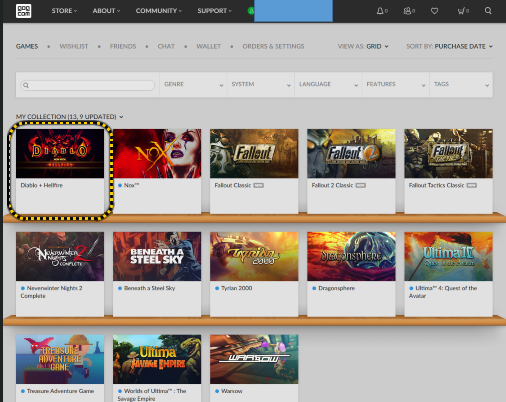Click the search magnifier icon in header
Viewport: 506px width, 402px height.
(x=488, y=11)
